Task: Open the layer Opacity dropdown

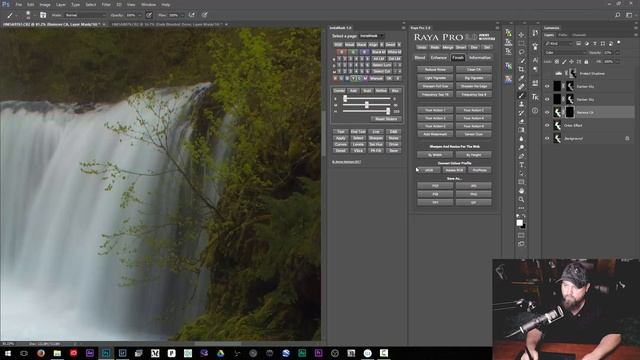Action: click(617, 53)
